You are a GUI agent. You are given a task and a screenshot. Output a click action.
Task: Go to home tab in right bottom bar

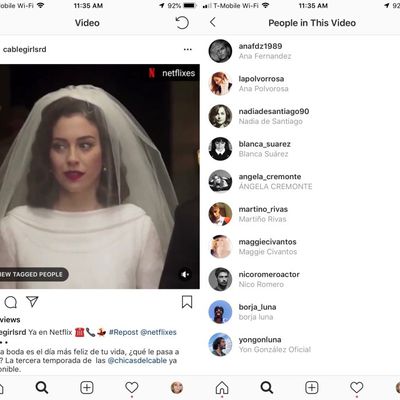222,388
